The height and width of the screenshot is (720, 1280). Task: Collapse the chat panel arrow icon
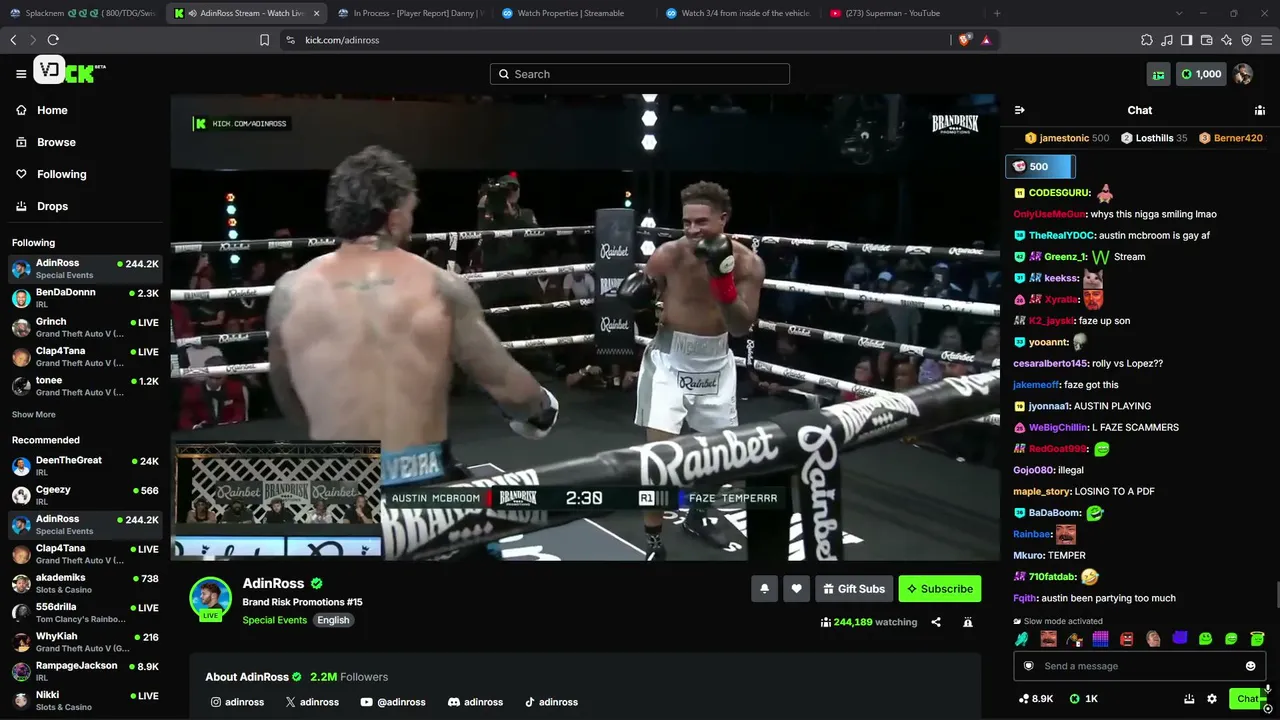point(1019,110)
